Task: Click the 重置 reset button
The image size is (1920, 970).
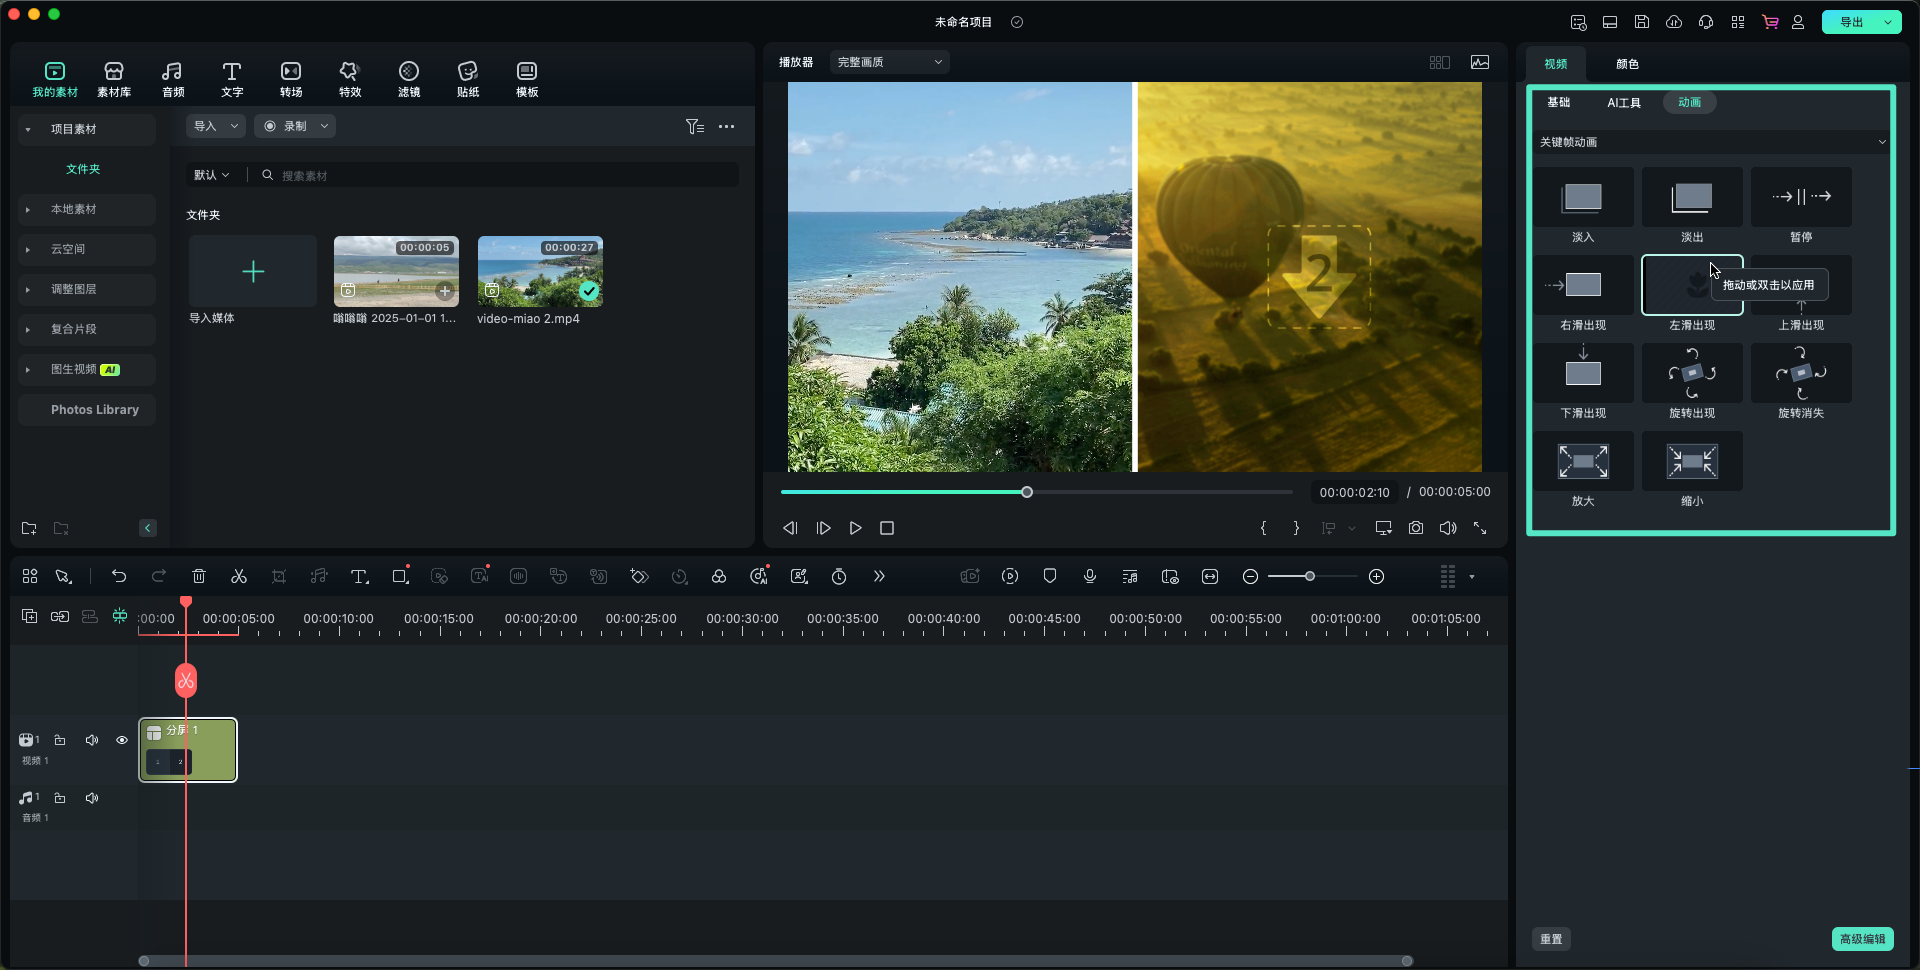Action: (1551, 939)
